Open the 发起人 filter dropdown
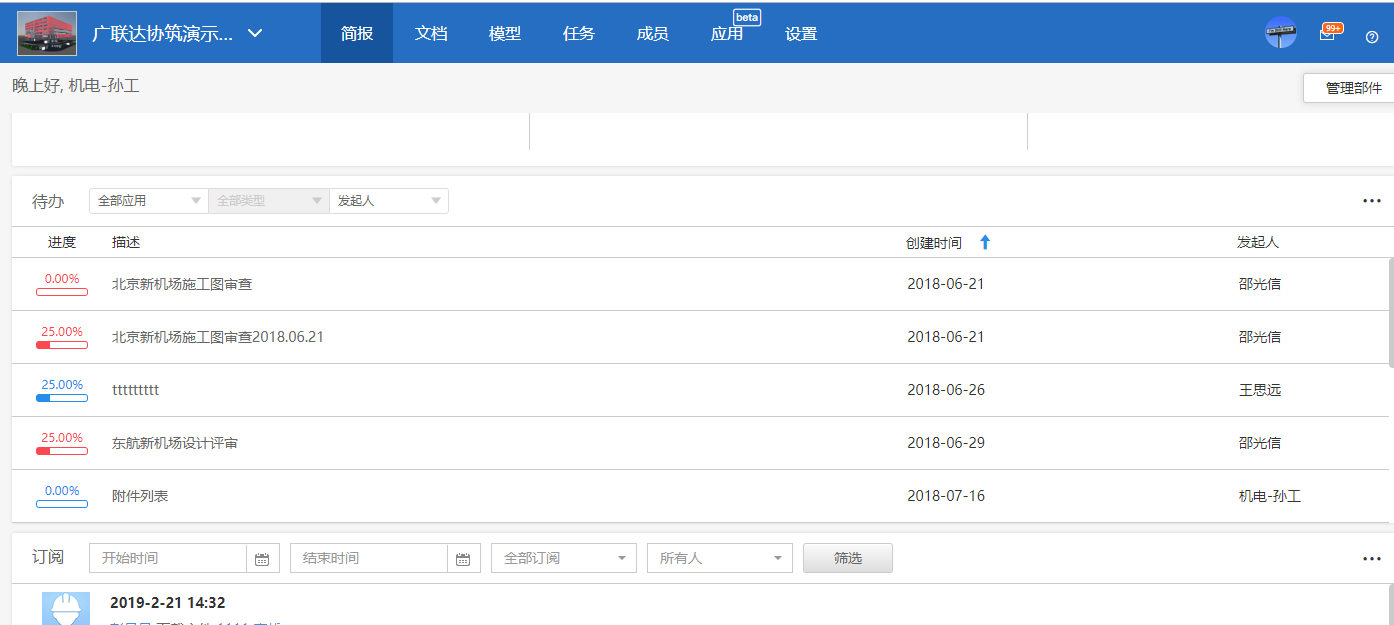Image resolution: width=1394 pixels, height=625 pixels. click(x=389, y=200)
